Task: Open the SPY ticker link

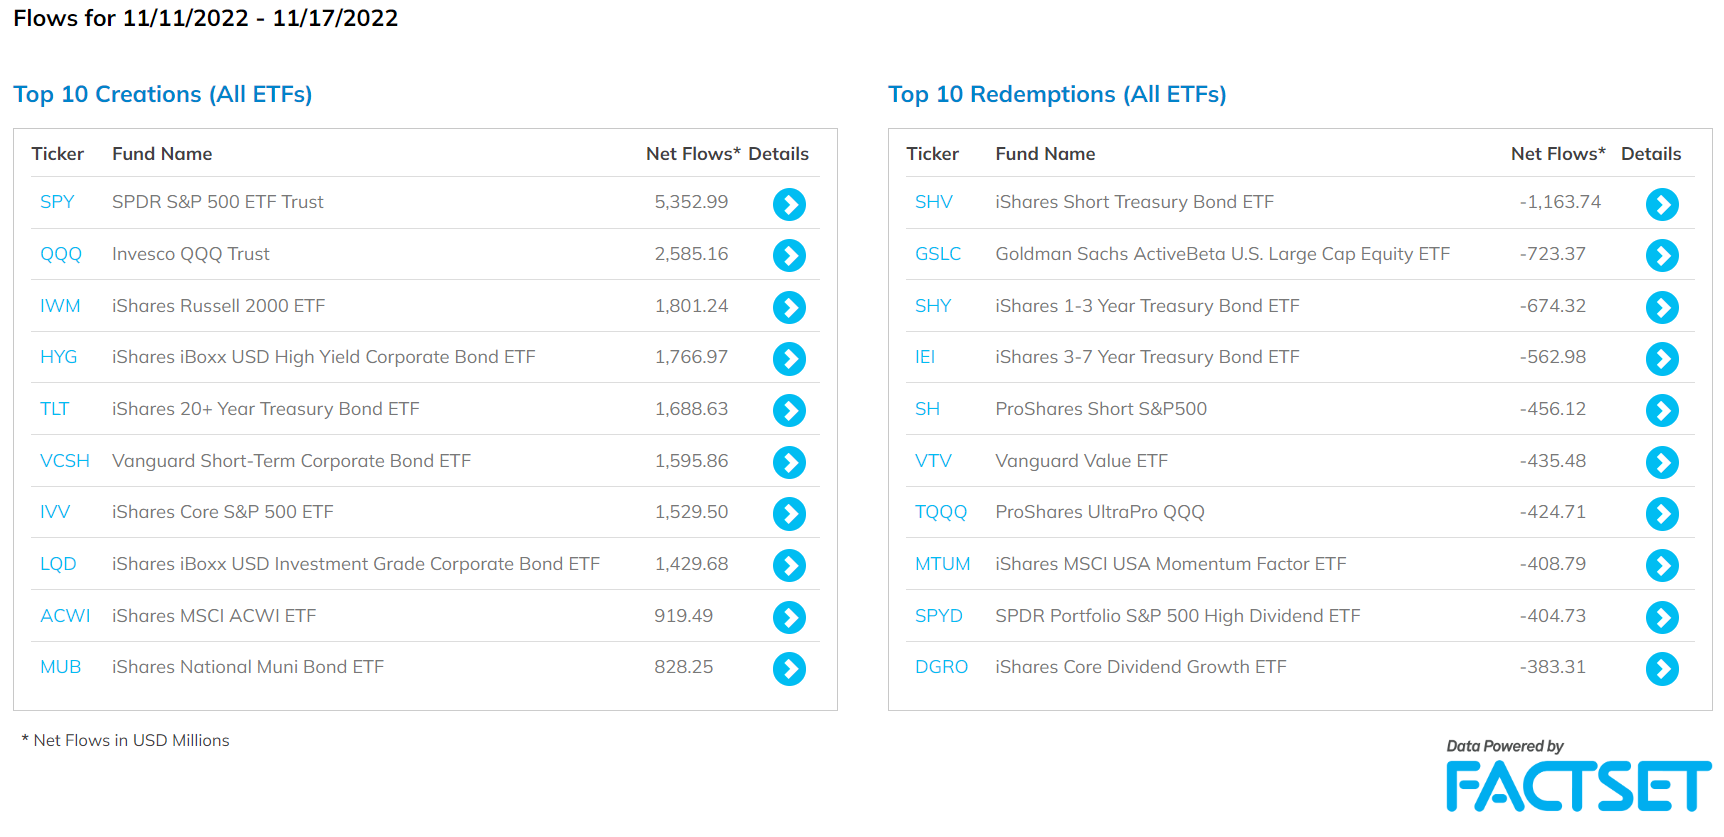Action: [57, 202]
